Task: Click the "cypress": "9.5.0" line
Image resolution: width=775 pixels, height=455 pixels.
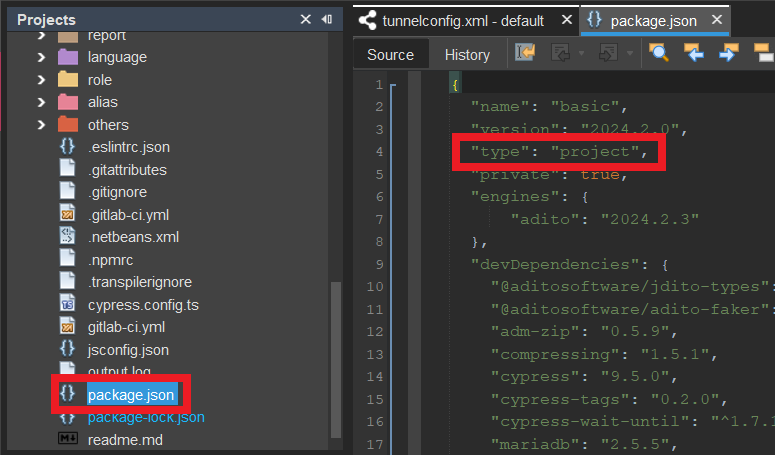Action: [584, 376]
